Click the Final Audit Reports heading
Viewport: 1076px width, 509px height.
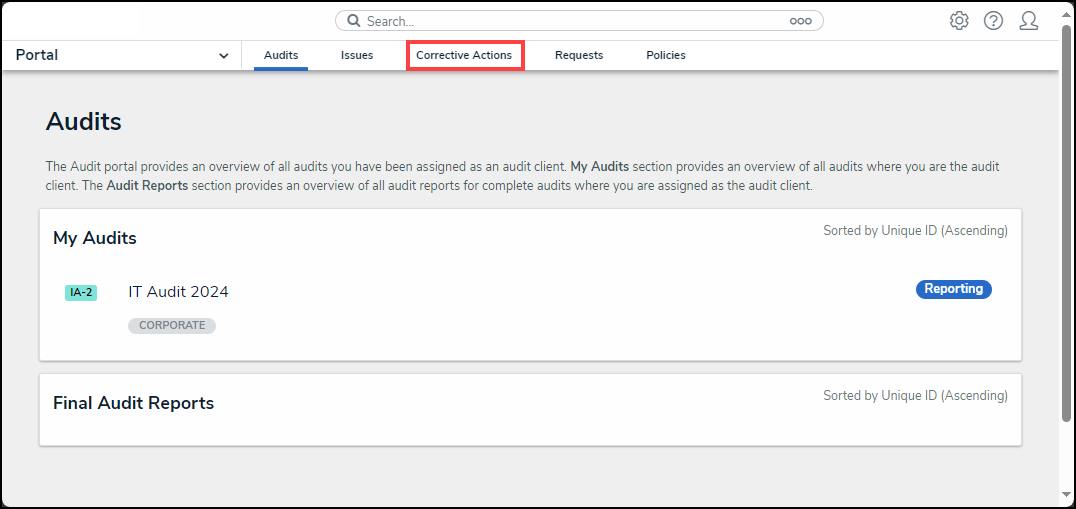tap(133, 403)
